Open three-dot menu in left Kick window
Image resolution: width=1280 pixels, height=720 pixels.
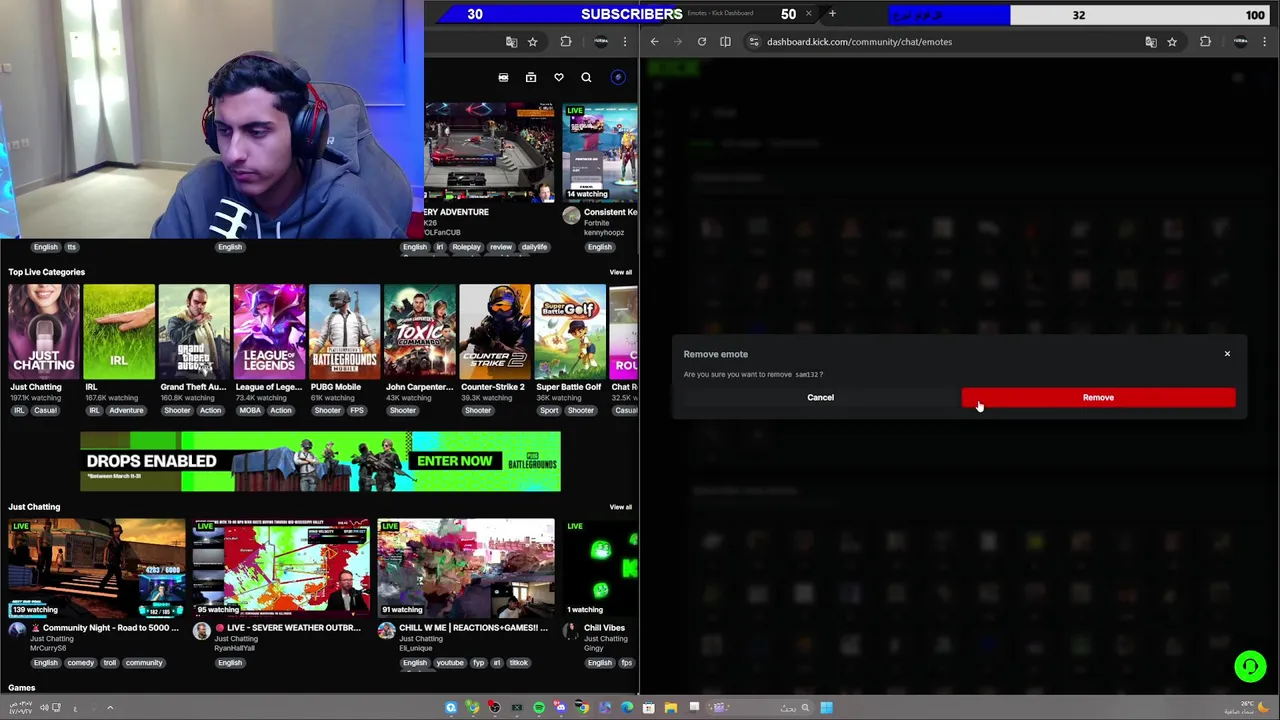(625, 42)
